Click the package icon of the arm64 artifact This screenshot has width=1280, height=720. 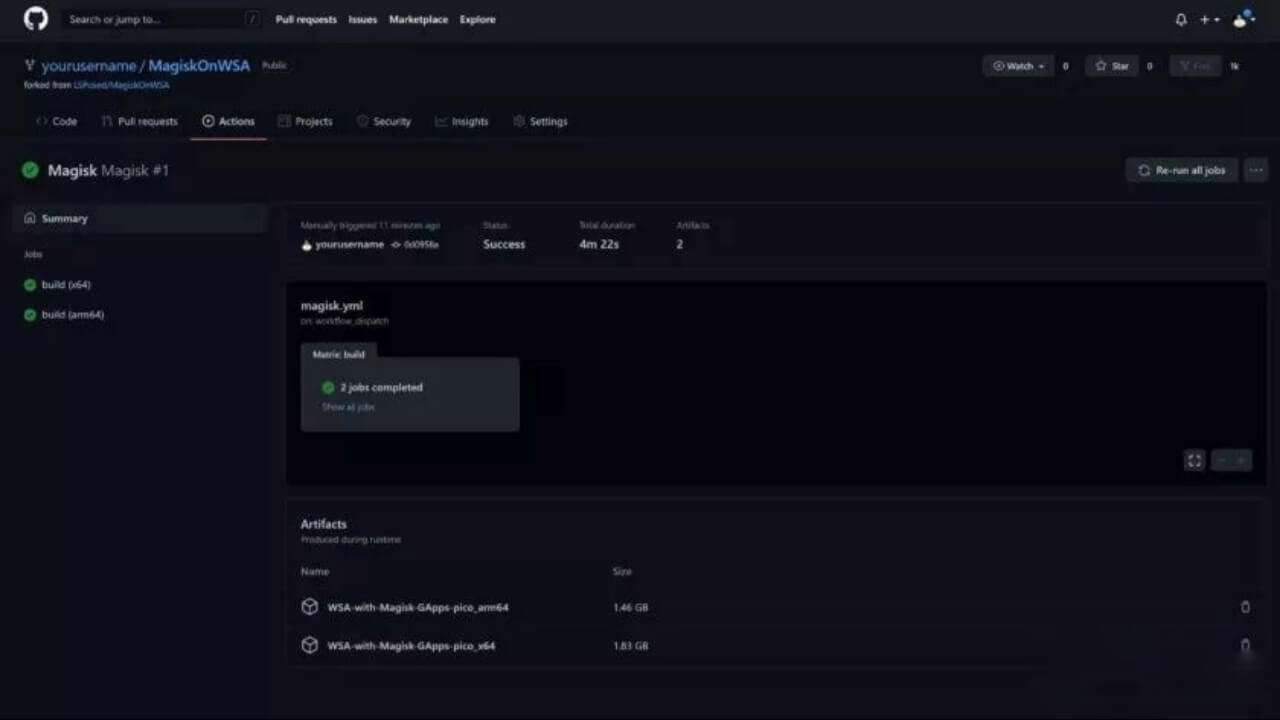(x=309, y=607)
